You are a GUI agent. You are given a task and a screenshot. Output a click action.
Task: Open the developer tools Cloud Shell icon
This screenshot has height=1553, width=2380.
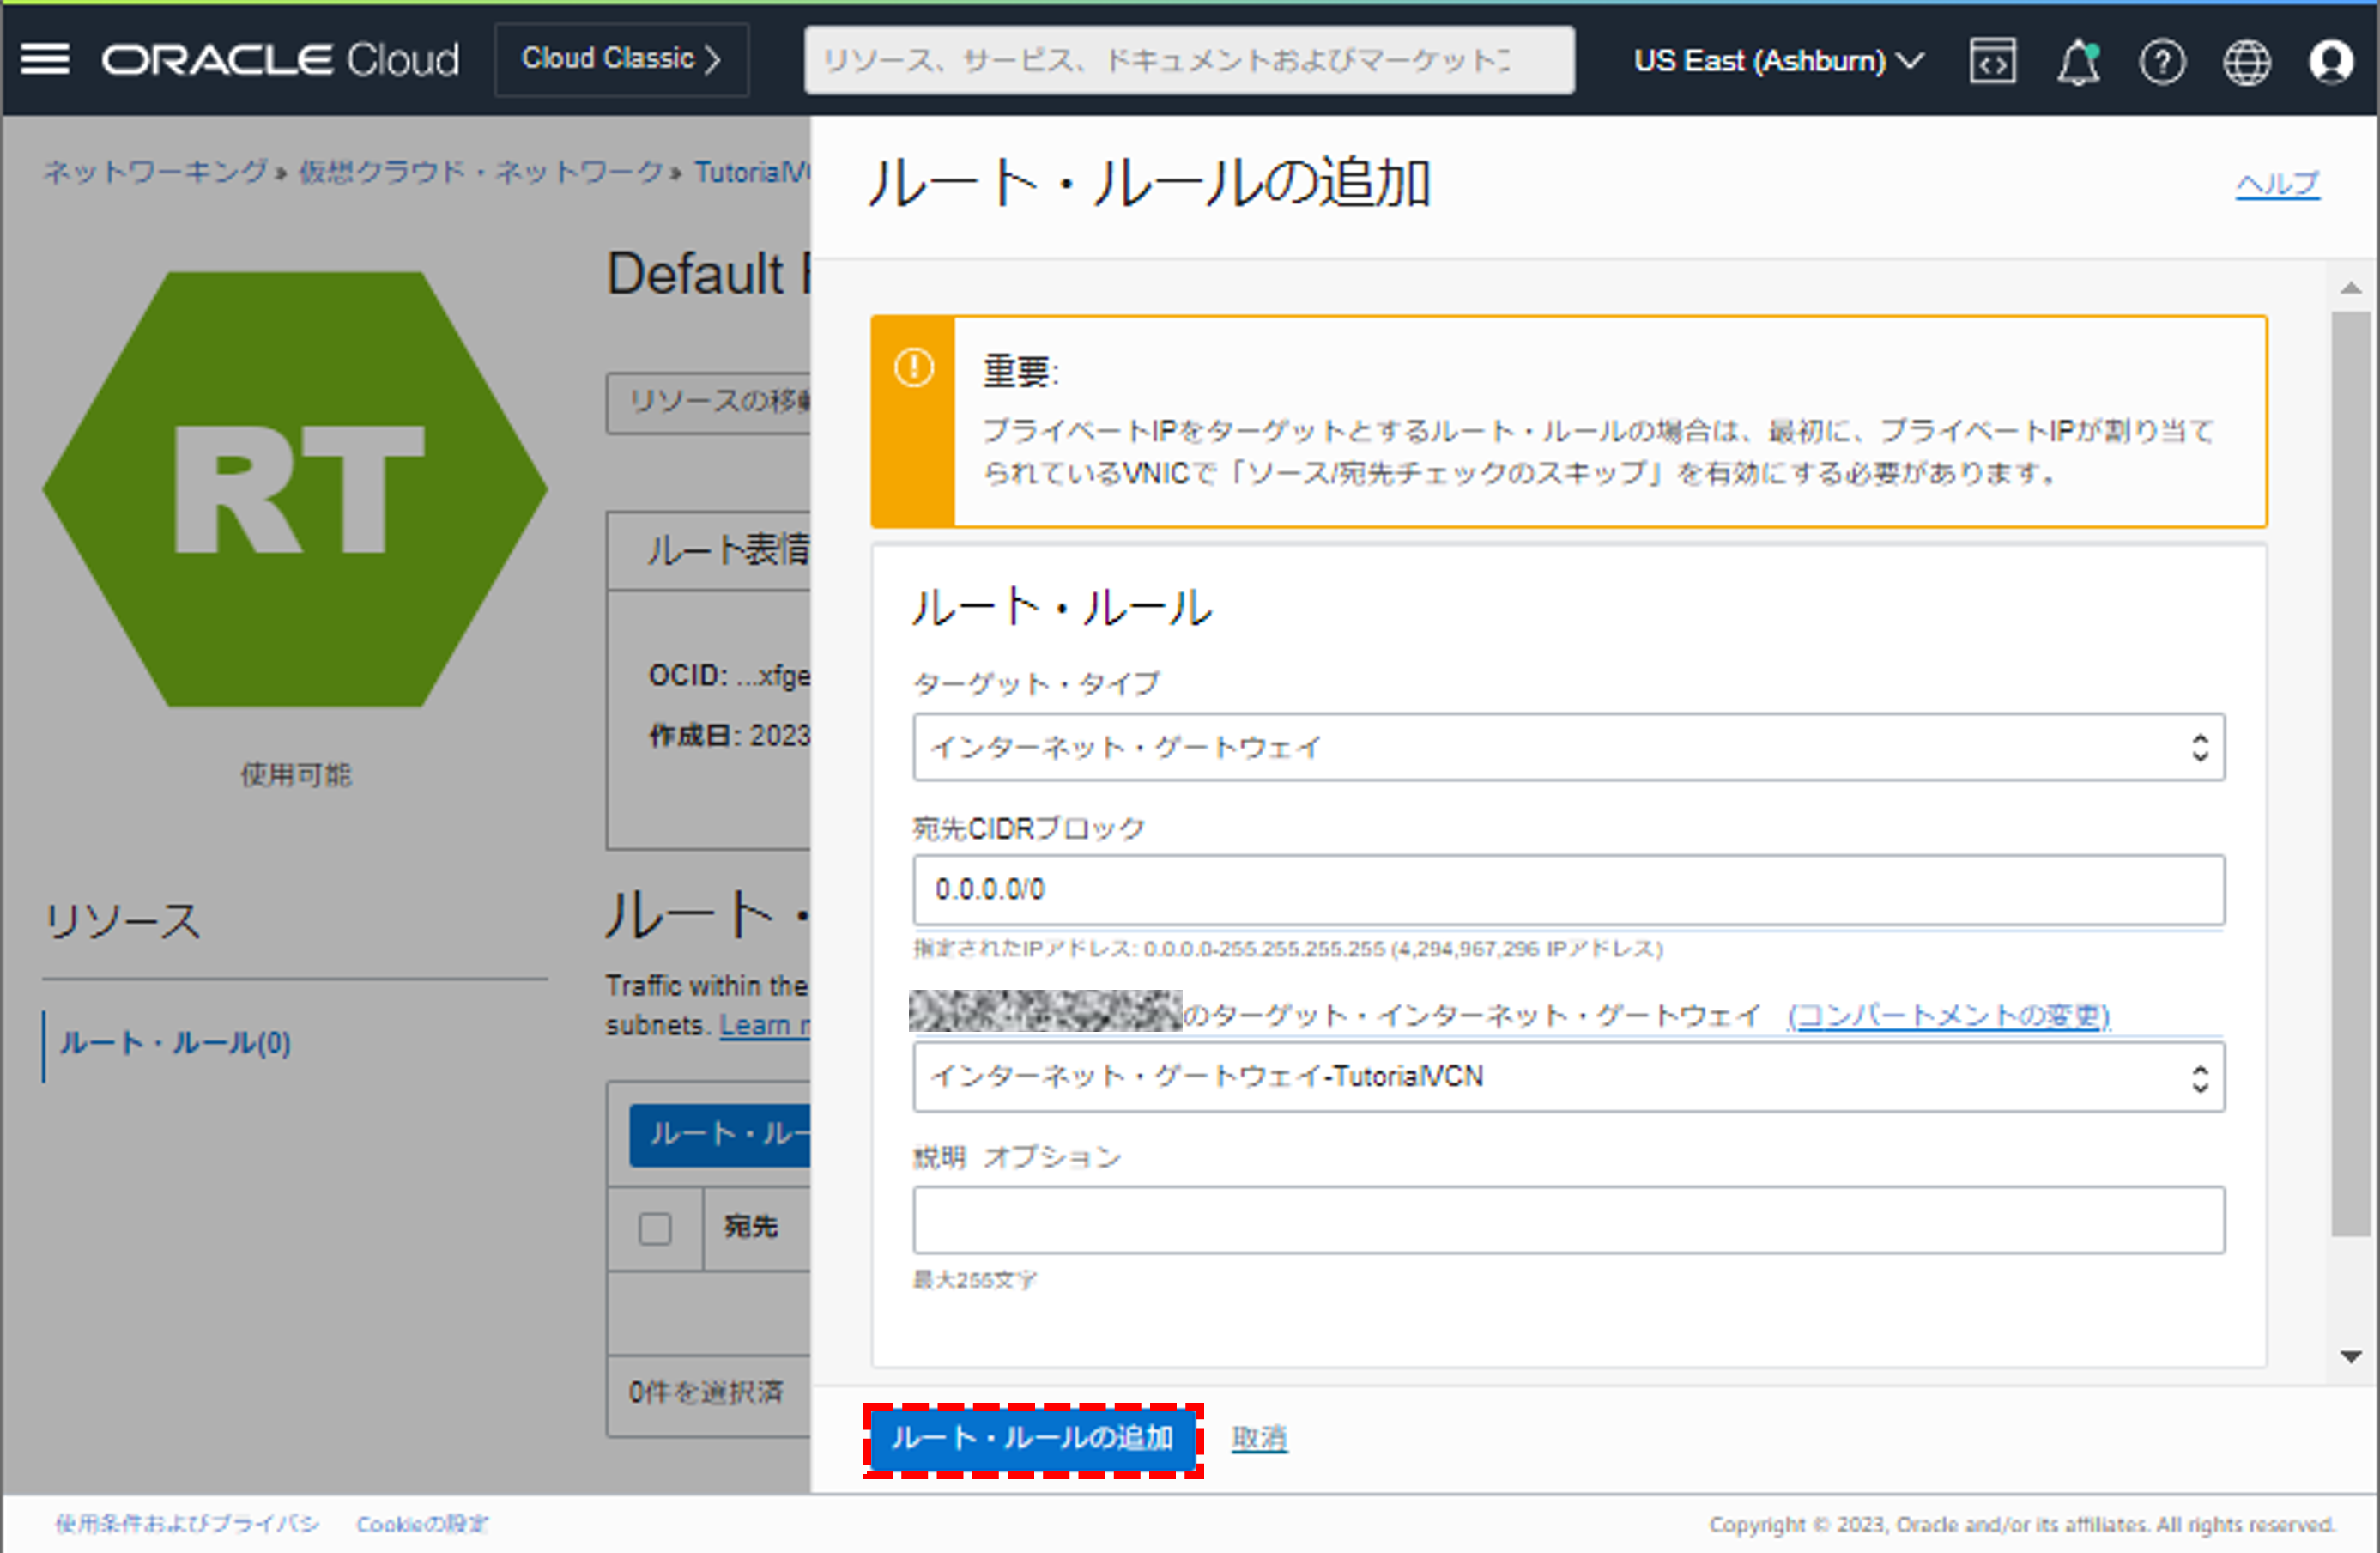tap(1992, 61)
